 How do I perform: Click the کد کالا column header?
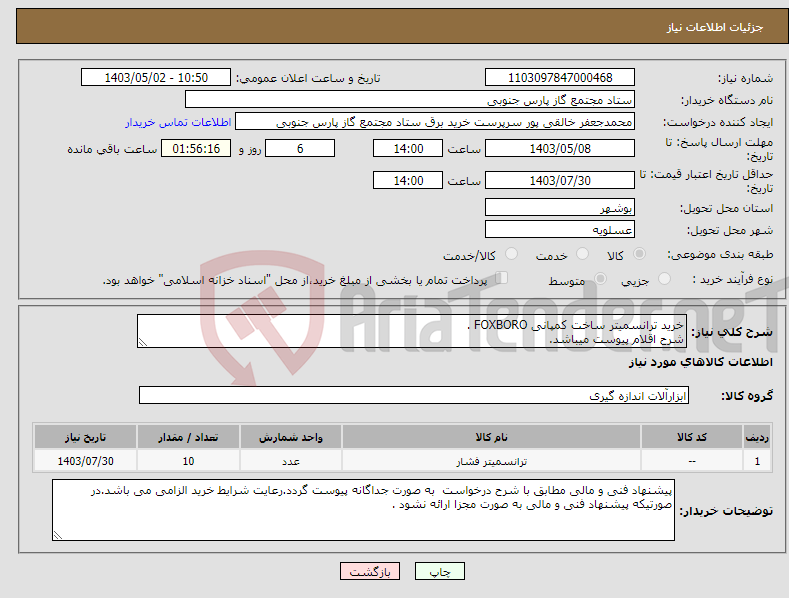click(692, 437)
